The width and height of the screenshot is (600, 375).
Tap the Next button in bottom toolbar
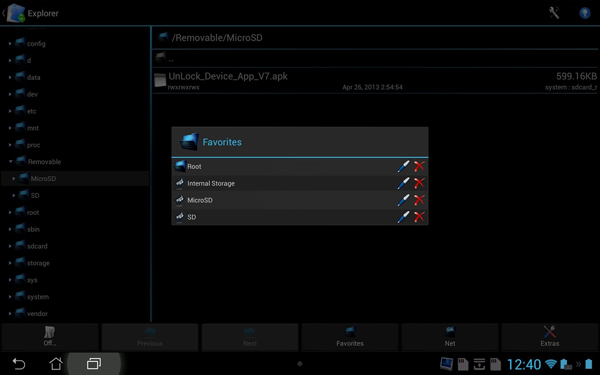click(x=249, y=337)
